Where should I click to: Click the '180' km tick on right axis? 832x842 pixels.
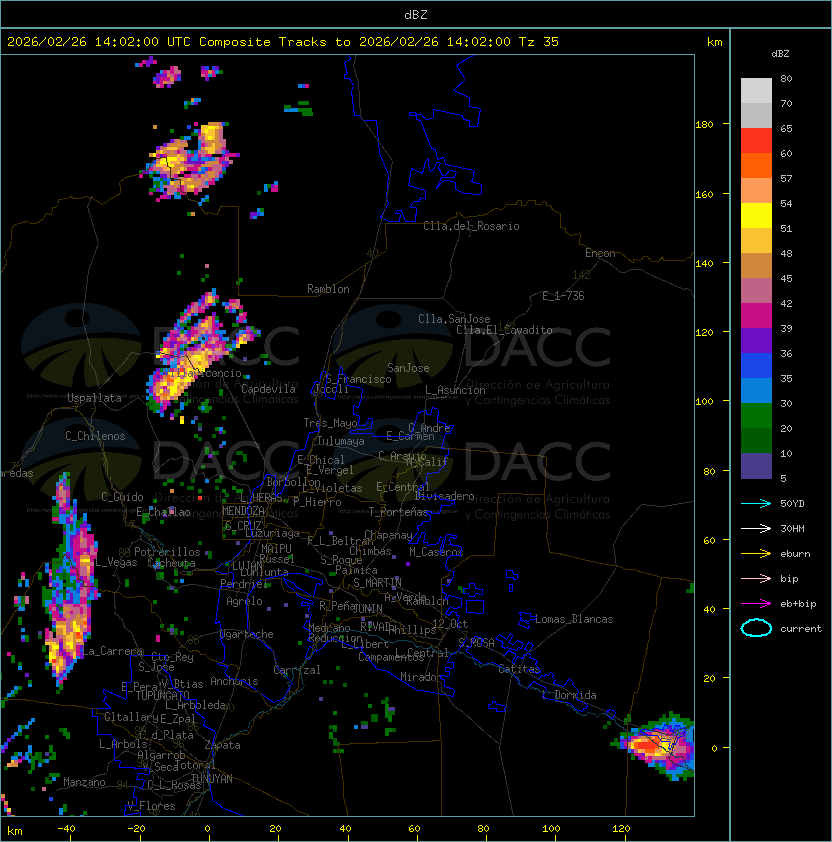[704, 125]
